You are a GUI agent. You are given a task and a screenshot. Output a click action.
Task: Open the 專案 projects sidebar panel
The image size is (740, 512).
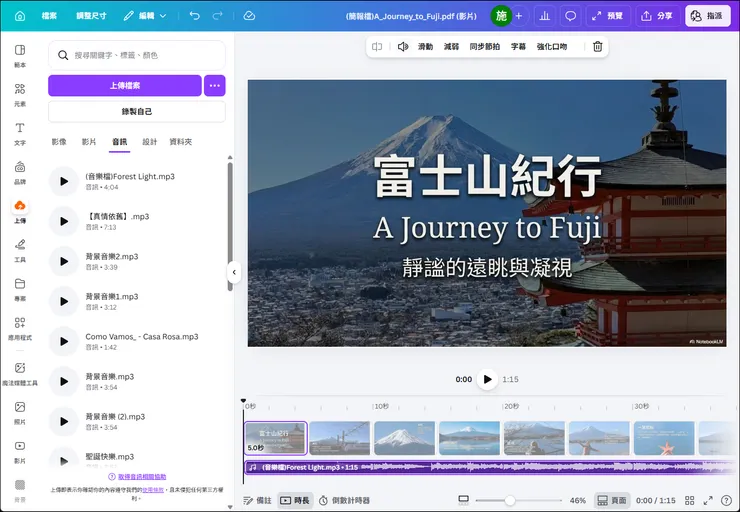[x=20, y=290]
